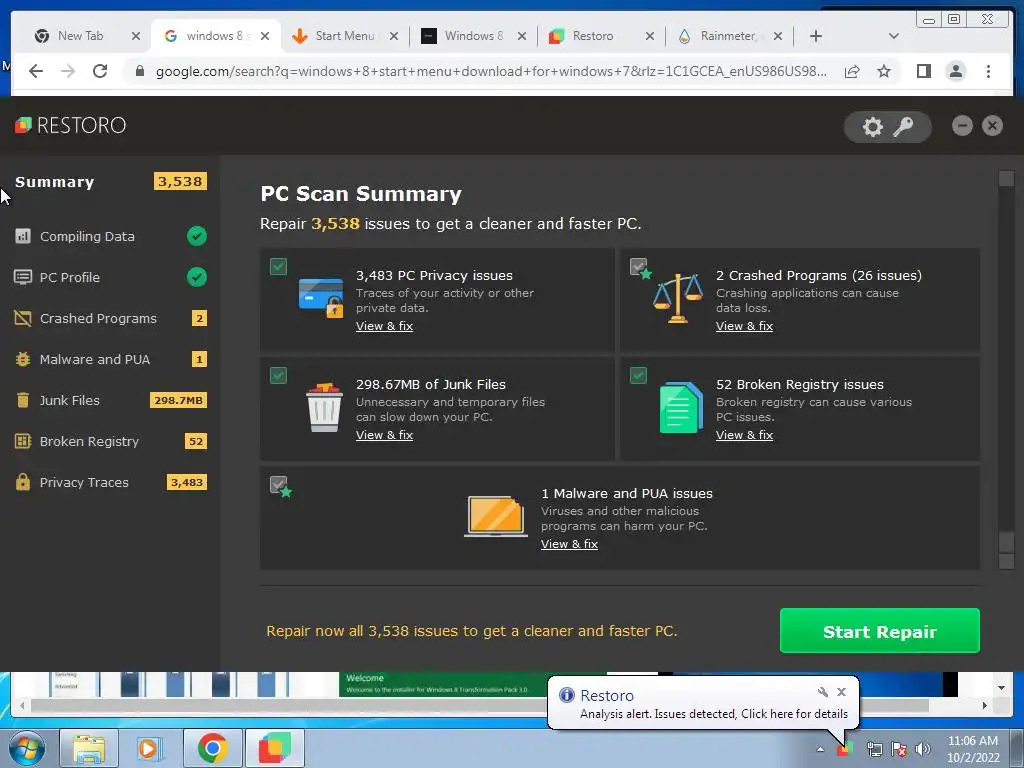Click the credit card privacy icon

pos(321,297)
